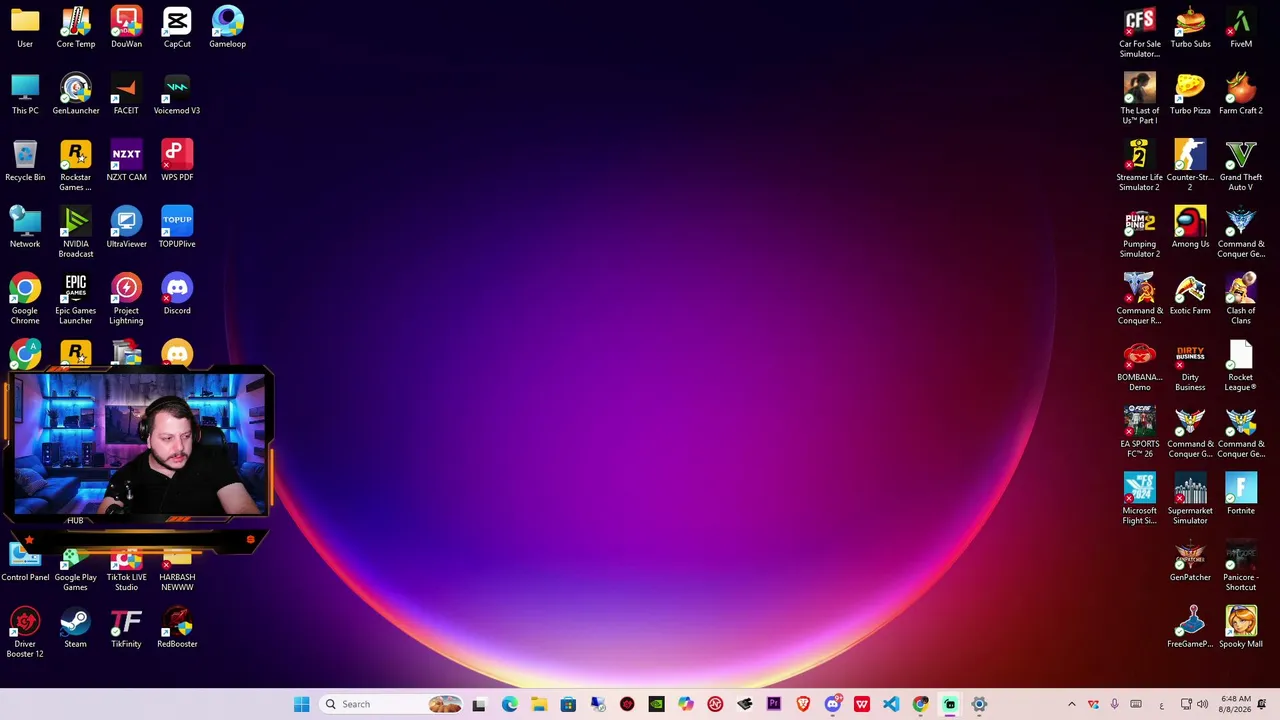Image resolution: width=1280 pixels, height=720 pixels.
Task: Open the Core Temp desktop shortcut
Action: click(x=76, y=27)
